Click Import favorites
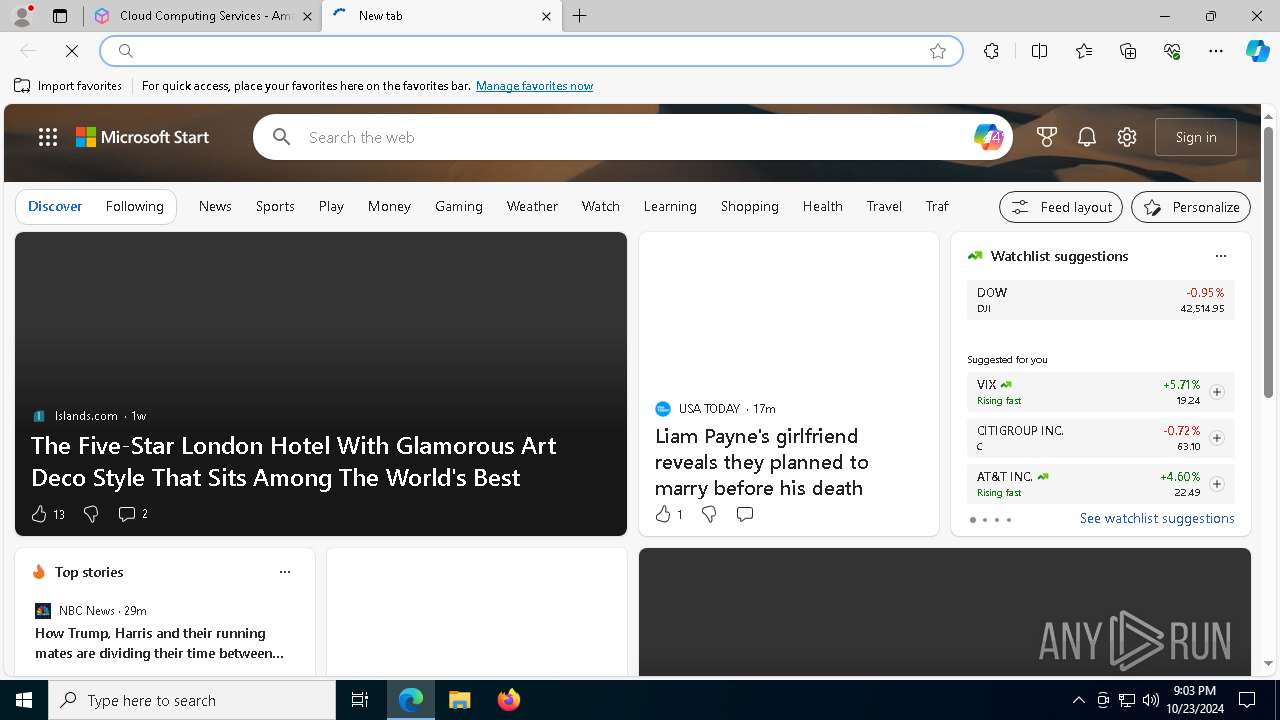1280x720 pixels. 68,86
